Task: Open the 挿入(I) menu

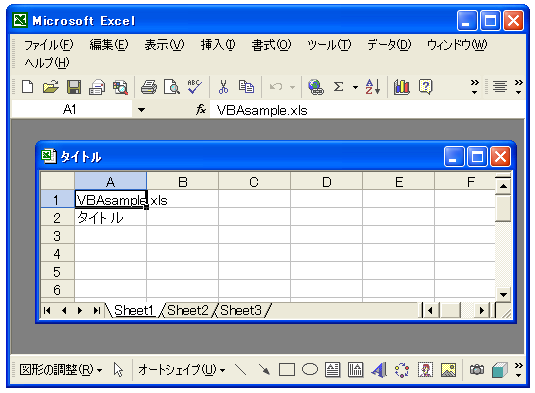Action: tap(218, 45)
